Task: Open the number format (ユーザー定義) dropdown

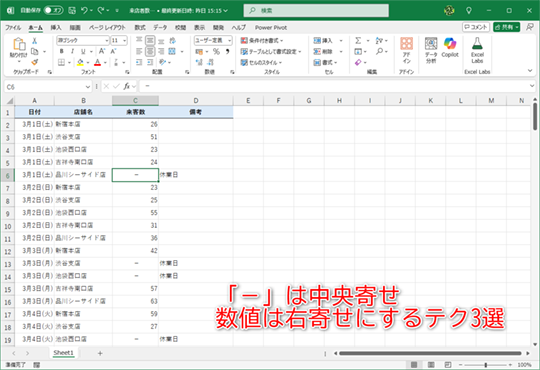Action: click(229, 41)
